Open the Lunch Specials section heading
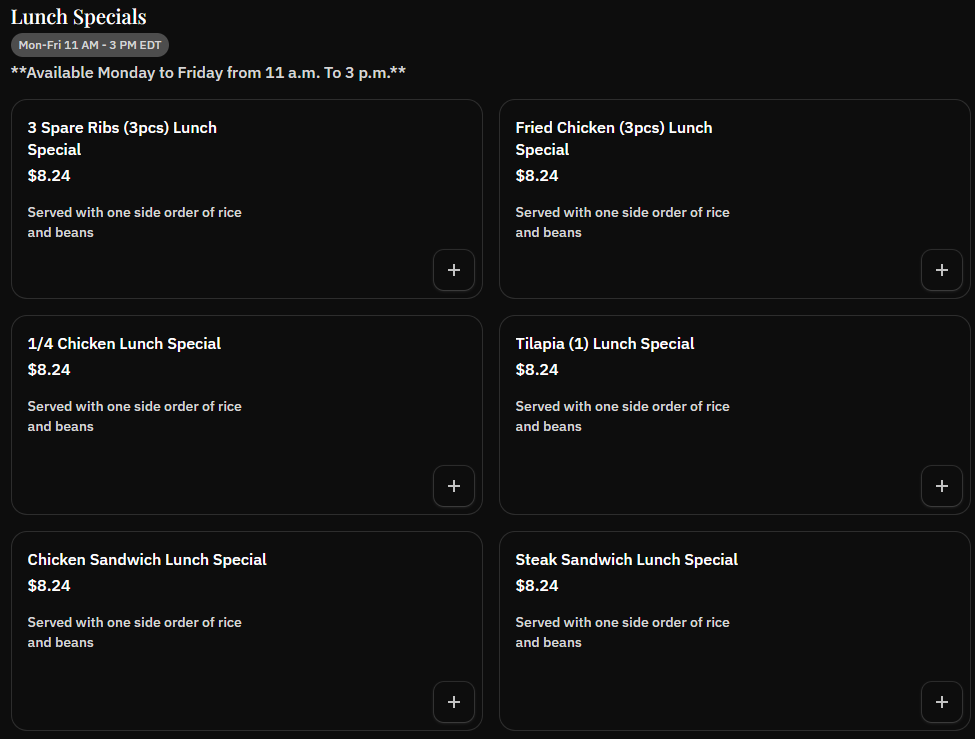 (78, 17)
